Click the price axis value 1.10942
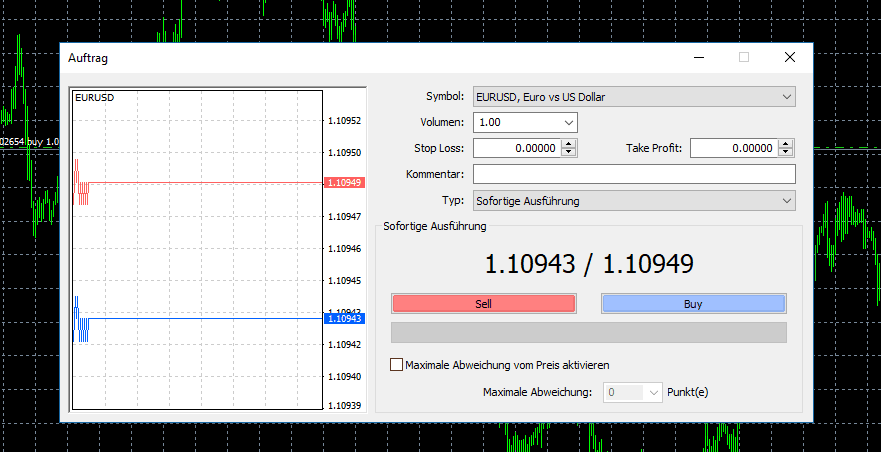The image size is (881, 452). [x=344, y=344]
